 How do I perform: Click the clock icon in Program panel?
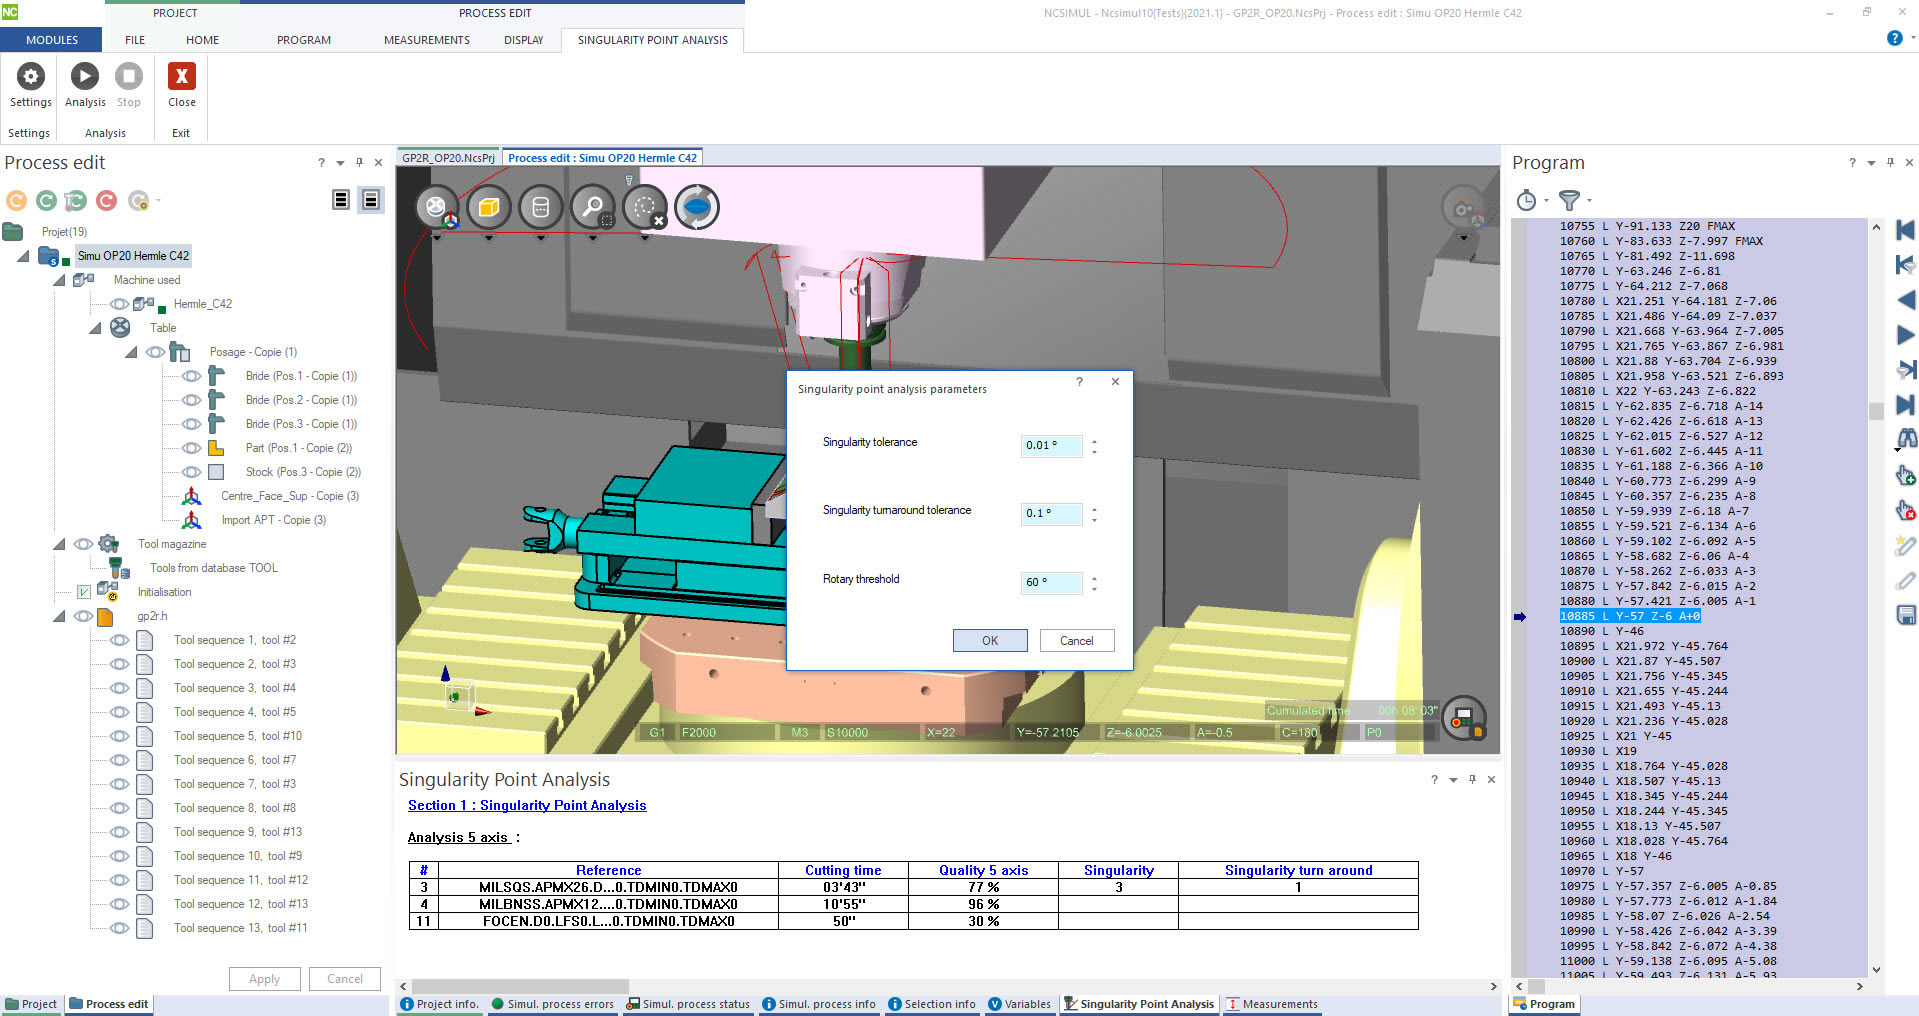(1526, 200)
